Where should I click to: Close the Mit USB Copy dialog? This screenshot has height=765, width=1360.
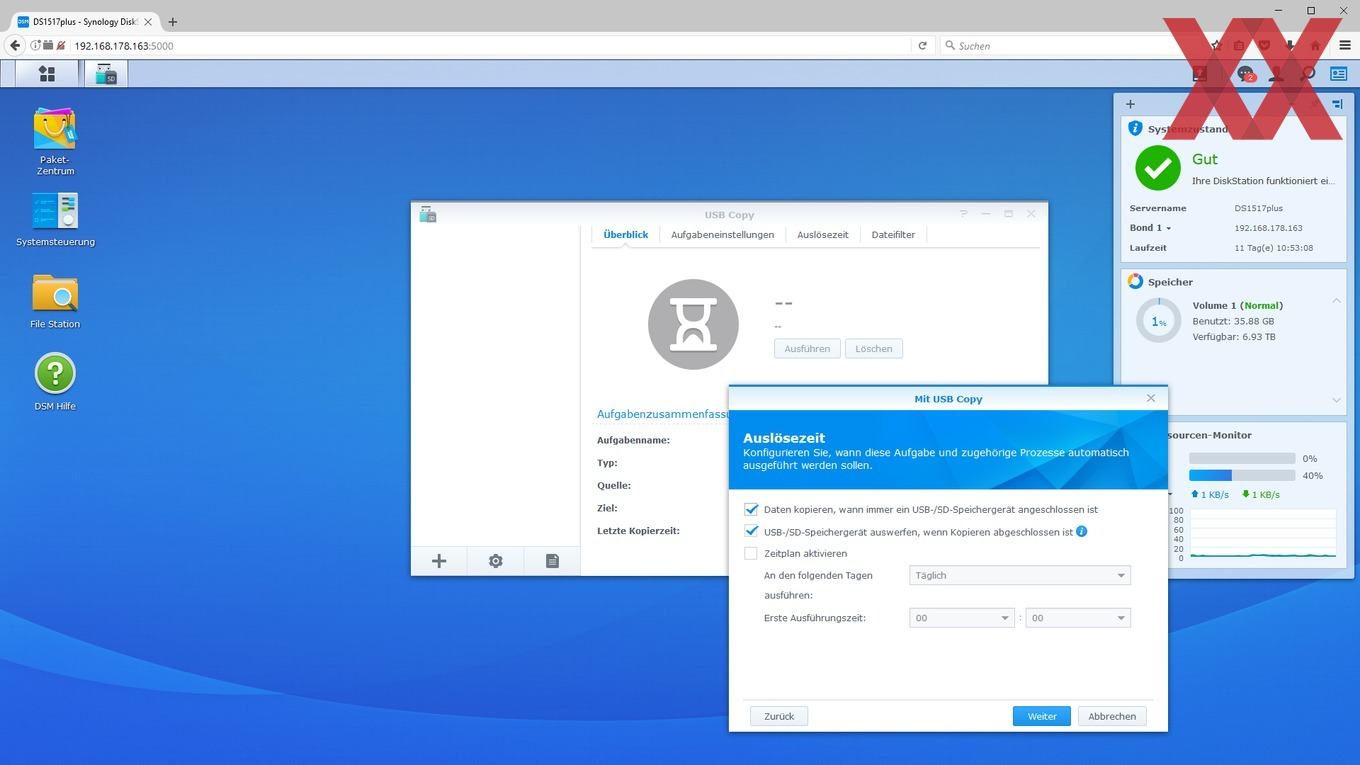tap(1150, 398)
